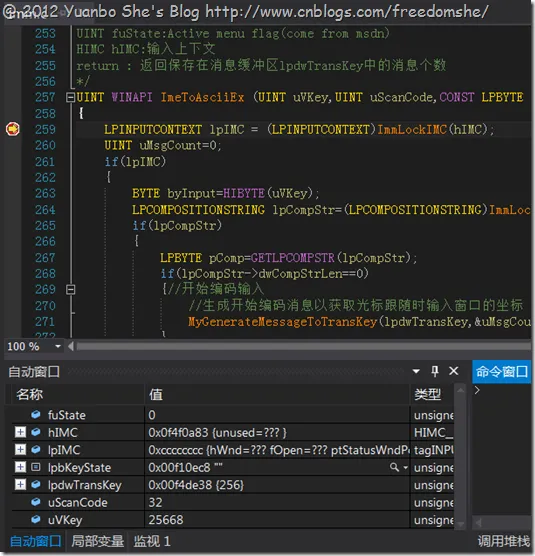Switch to the 局部变量 tab
The image size is (535, 556).
tap(97, 541)
